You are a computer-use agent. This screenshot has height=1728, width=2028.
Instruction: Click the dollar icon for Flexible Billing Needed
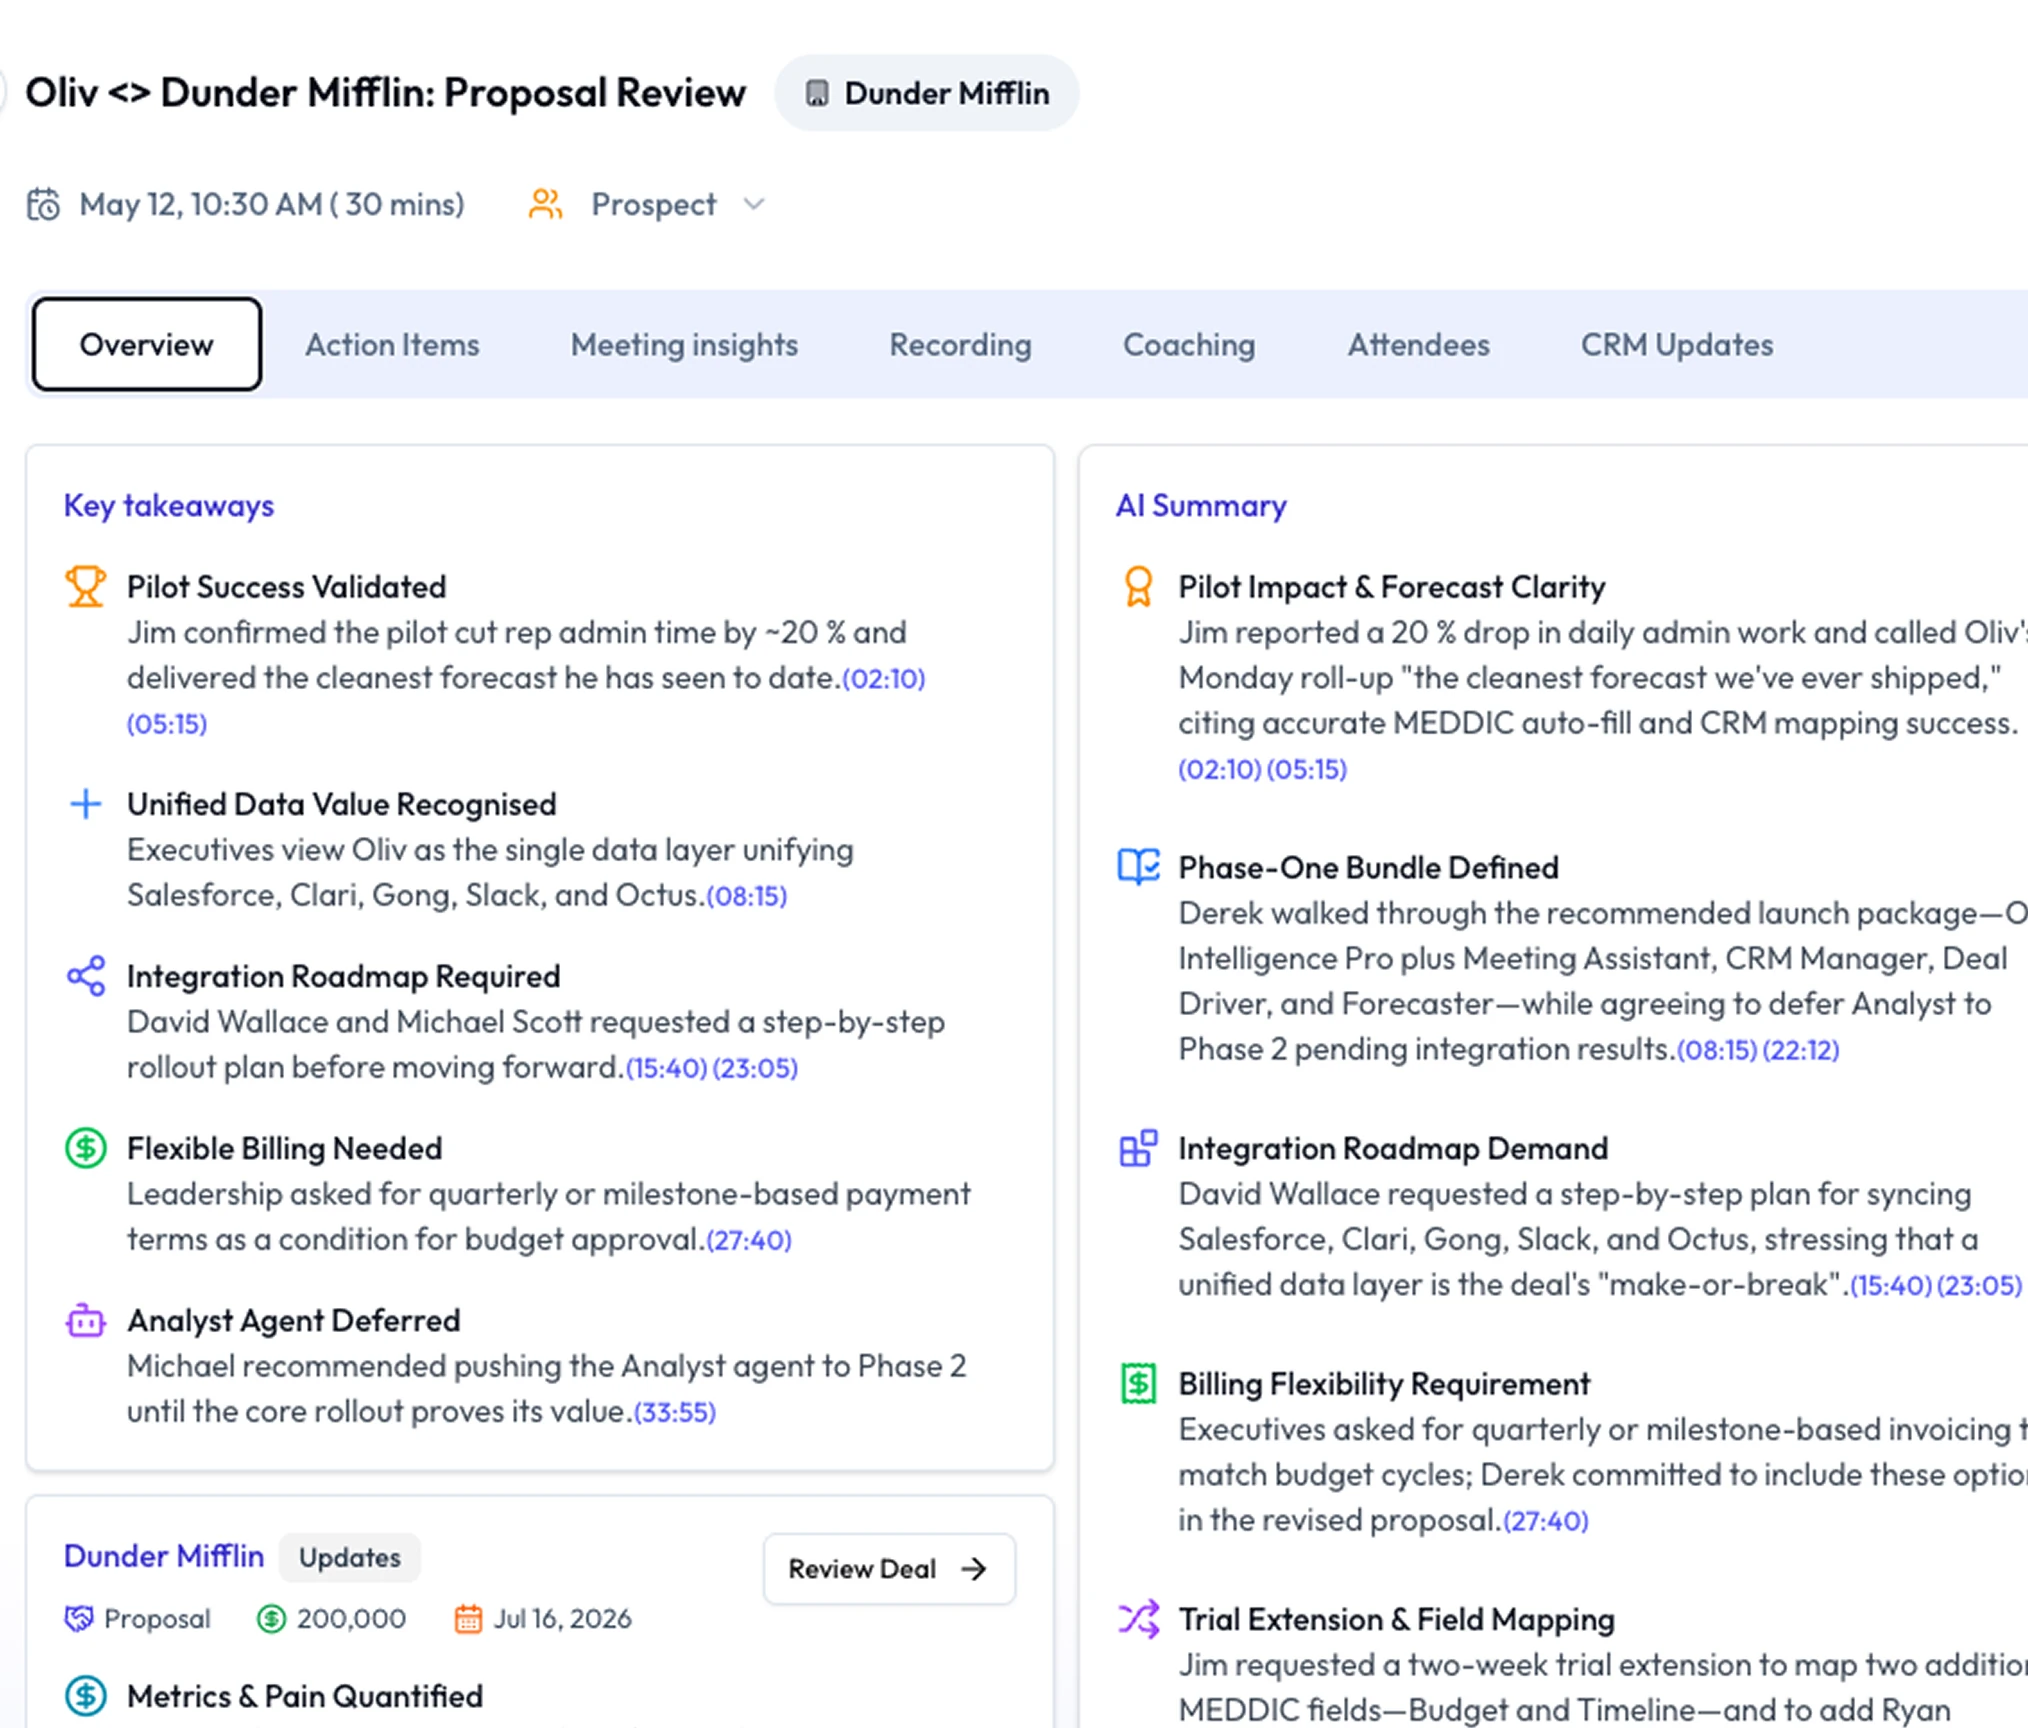pyautogui.click(x=86, y=1147)
